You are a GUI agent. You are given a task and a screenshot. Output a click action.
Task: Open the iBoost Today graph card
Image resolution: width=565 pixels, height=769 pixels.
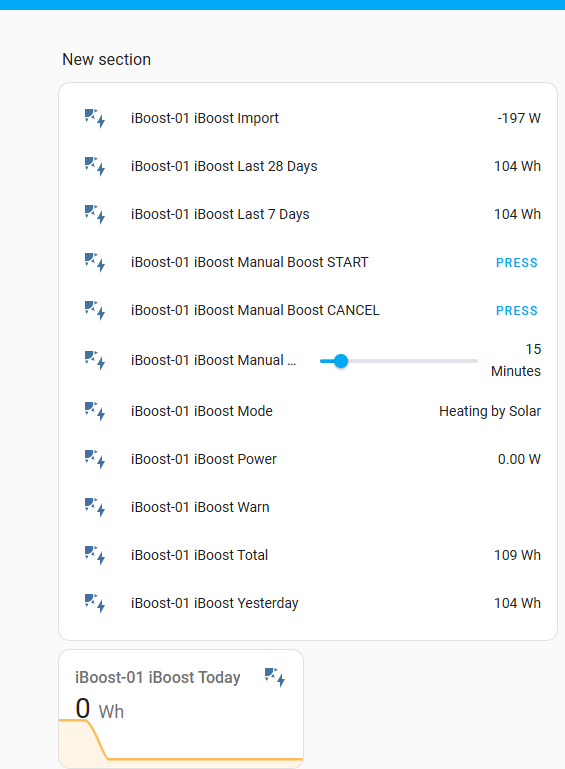point(181,709)
